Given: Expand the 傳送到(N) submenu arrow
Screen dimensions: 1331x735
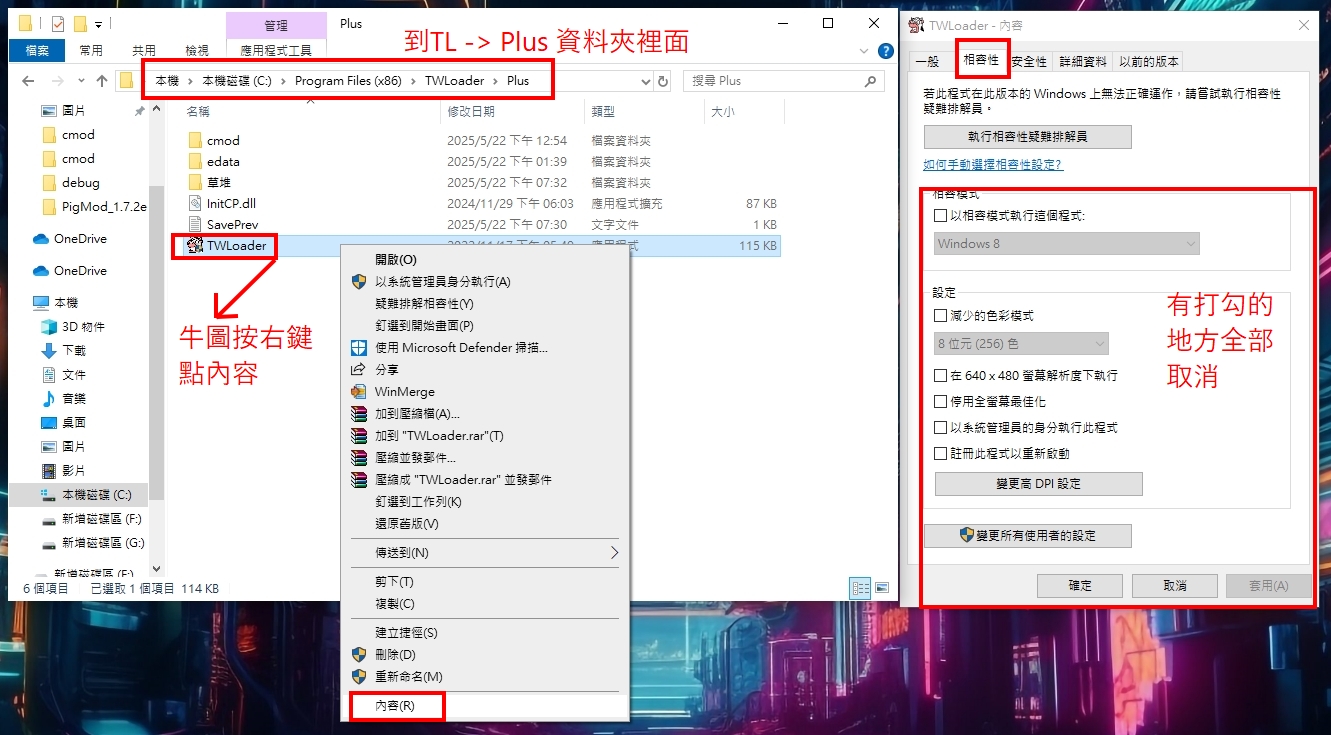Looking at the screenshot, I should coord(614,553).
